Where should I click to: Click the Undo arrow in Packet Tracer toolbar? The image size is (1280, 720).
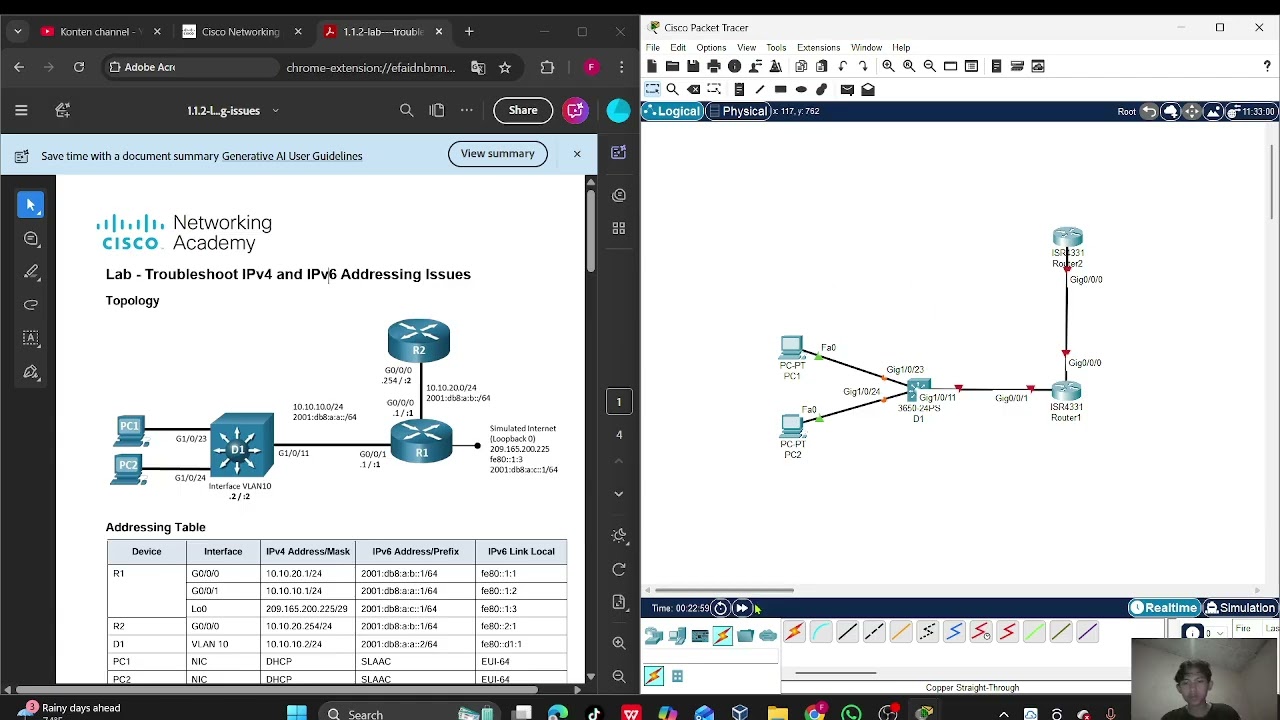843,66
